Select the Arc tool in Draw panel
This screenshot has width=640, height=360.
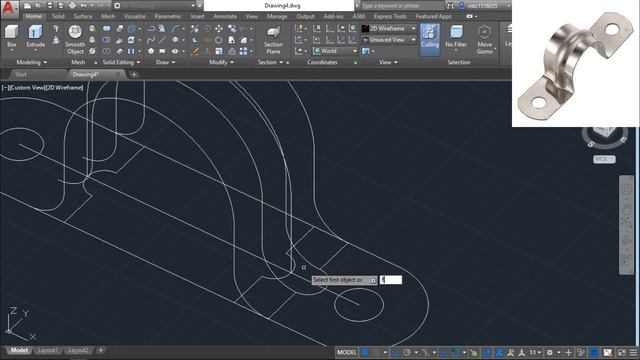175,29
